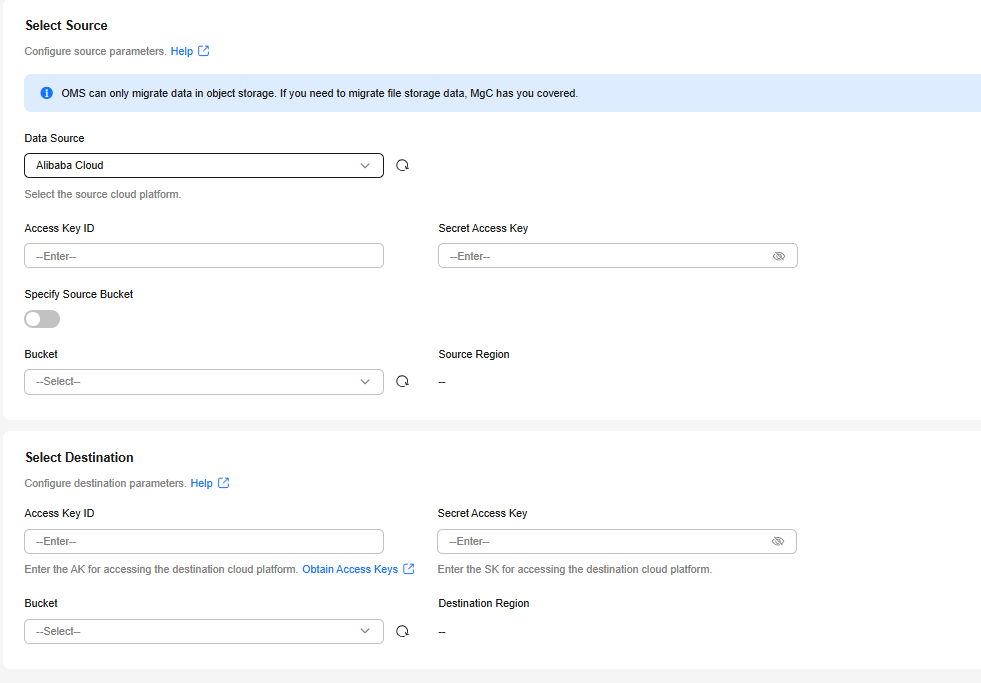Refresh the Data Source list
The image size is (981, 683).
402,165
